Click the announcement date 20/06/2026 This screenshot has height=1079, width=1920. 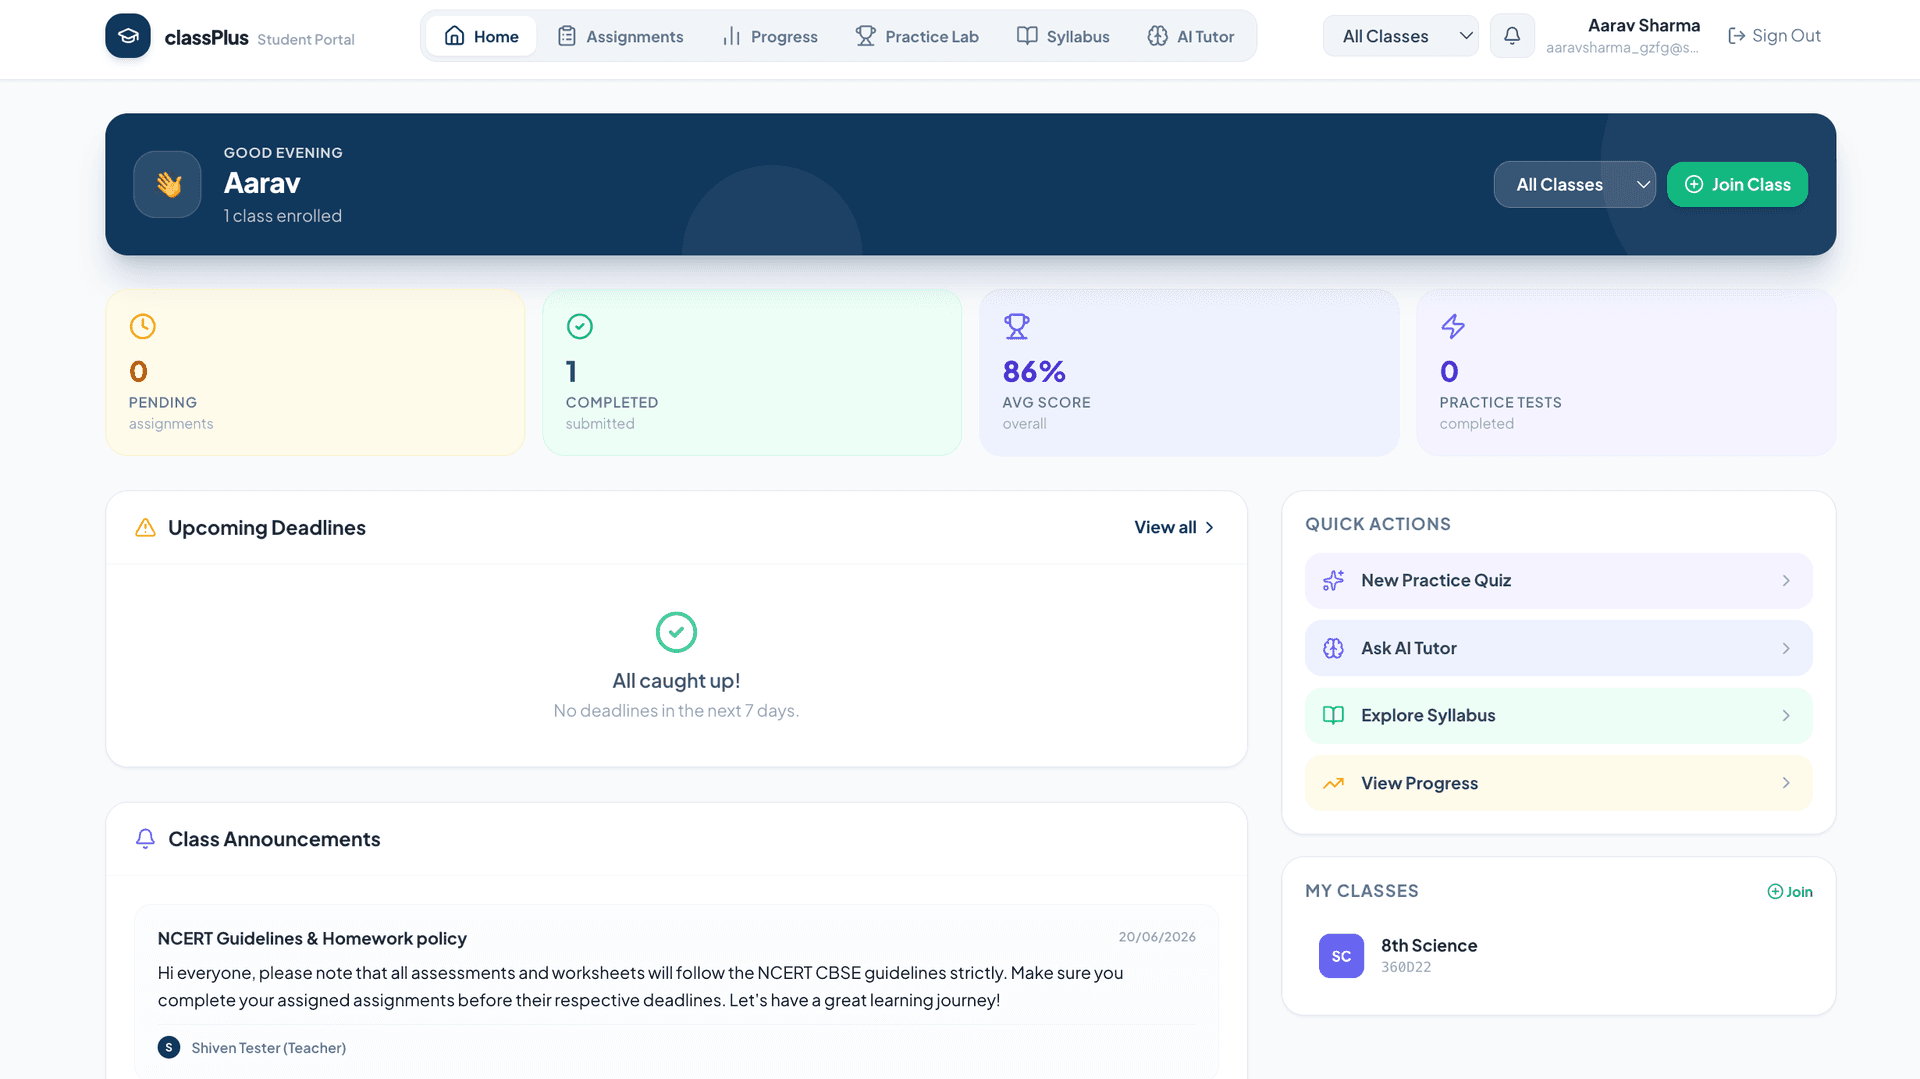pyautogui.click(x=1157, y=937)
